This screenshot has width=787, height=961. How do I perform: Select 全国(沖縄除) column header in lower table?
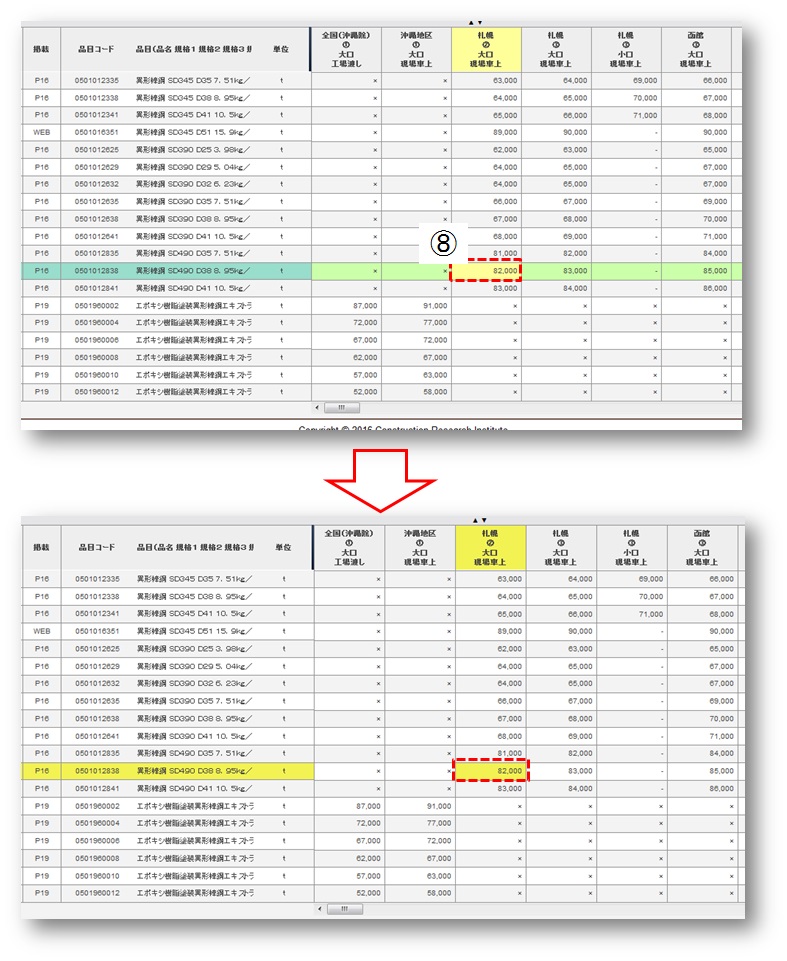[x=349, y=547]
